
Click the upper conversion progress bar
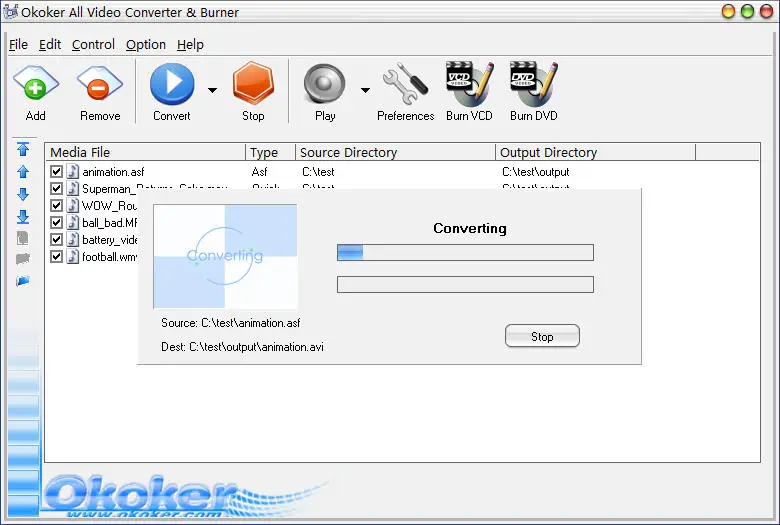click(465, 252)
